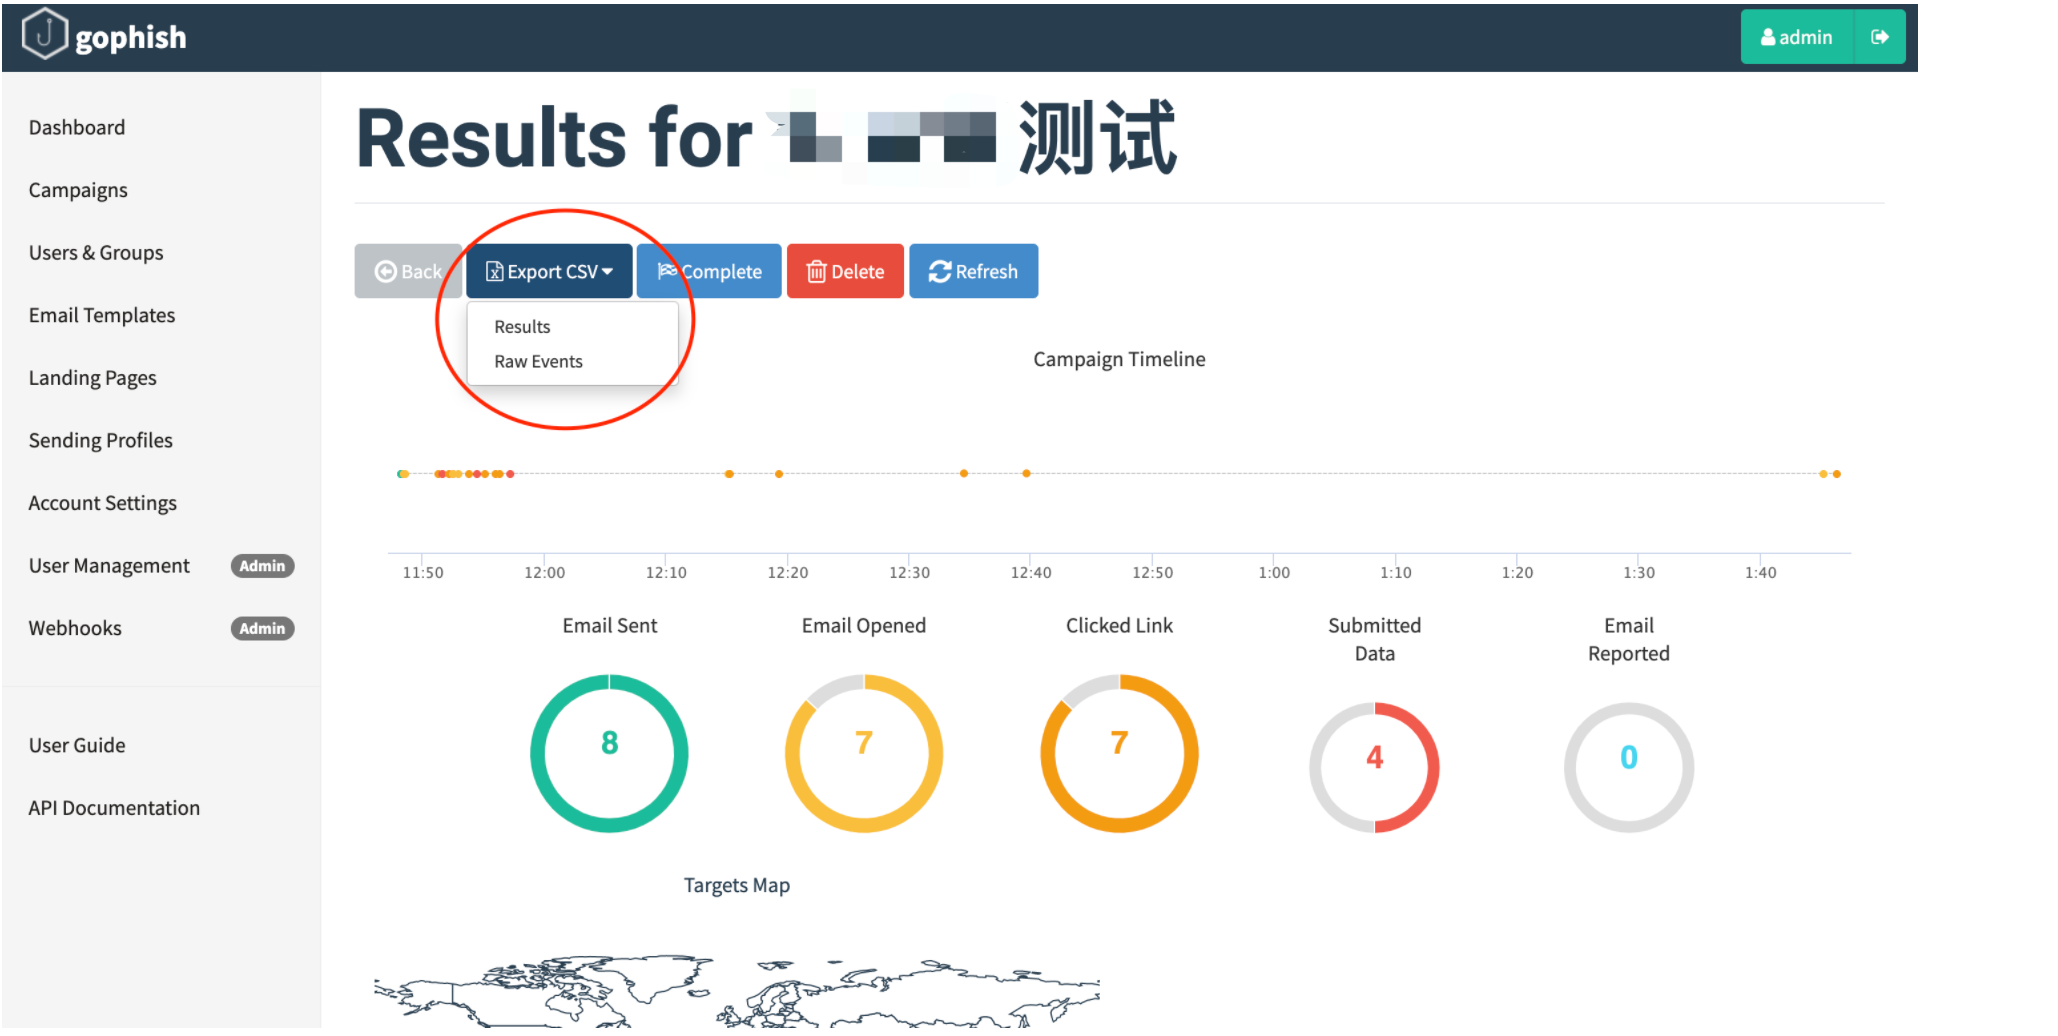Open the Webhooks admin page
The image size is (2058, 1036).
point(75,629)
